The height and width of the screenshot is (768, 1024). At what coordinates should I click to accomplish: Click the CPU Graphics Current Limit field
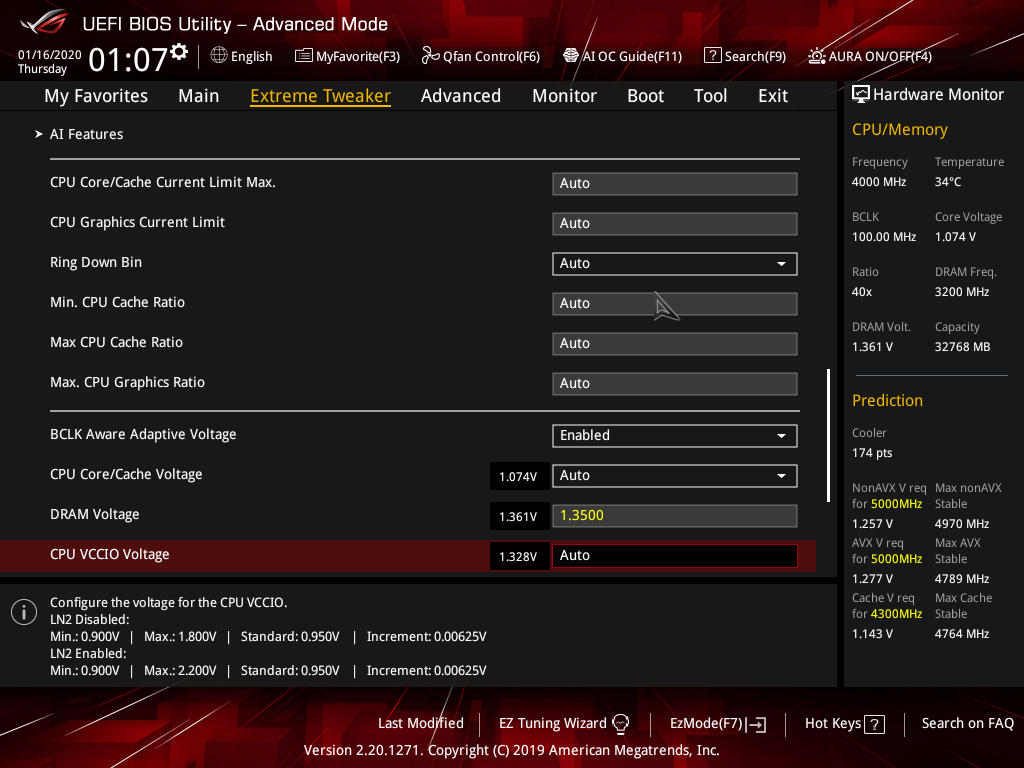(675, 223)
